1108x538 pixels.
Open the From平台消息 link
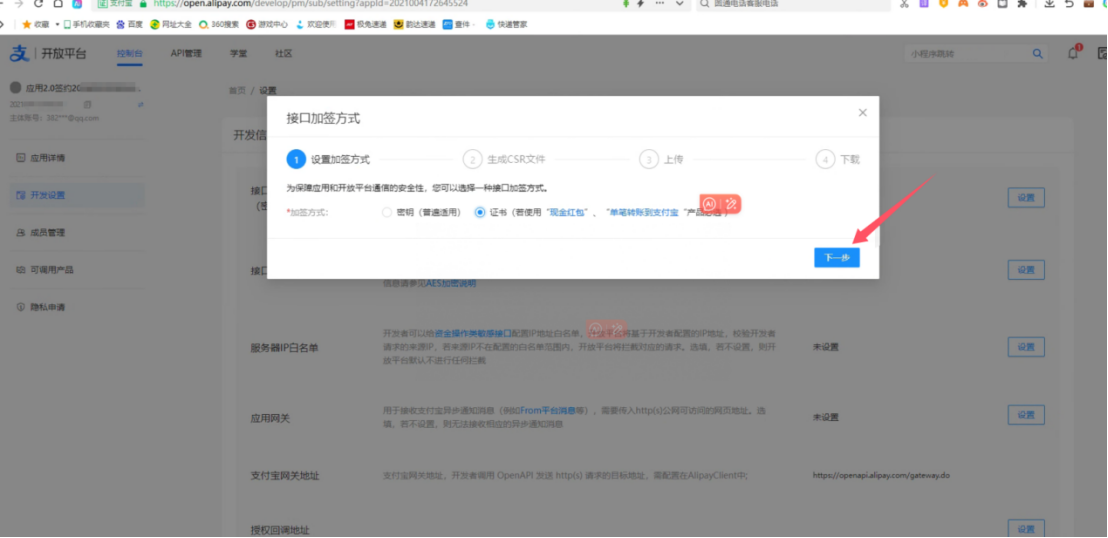tap(548, 411)
